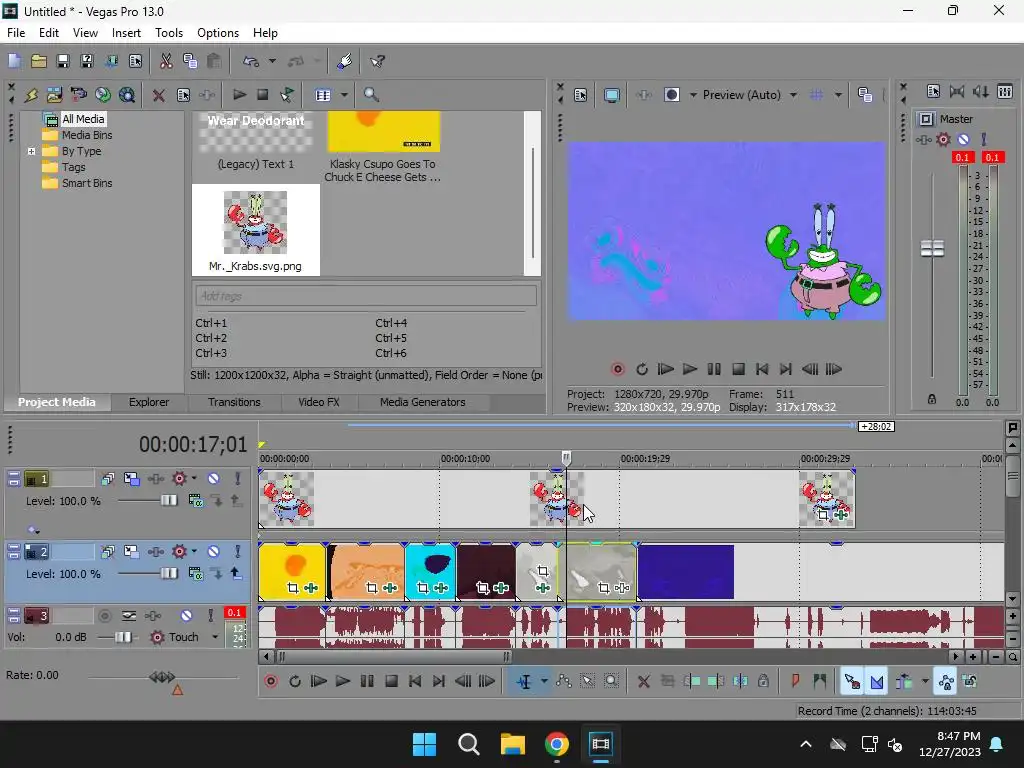This screenshot has height=768, width=1024.
Task: Open the Touch automation mode dropdown on track 3
Action: (x=215, y=637)
